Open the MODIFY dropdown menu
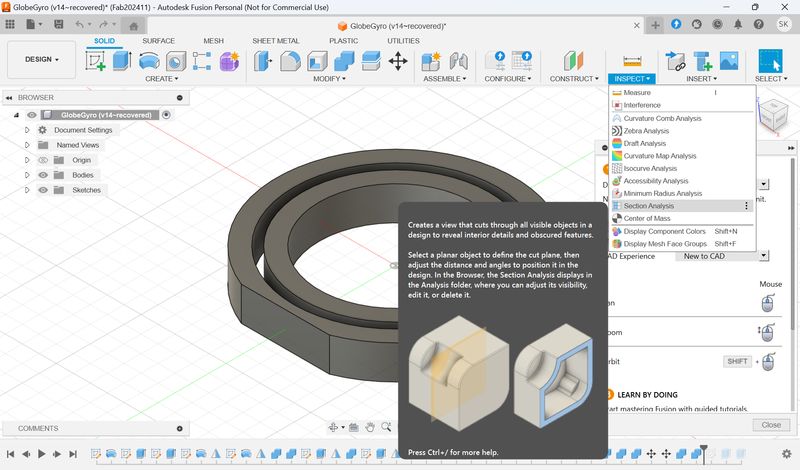The width and height of the screenshot is (800, 470). point(329,79)
